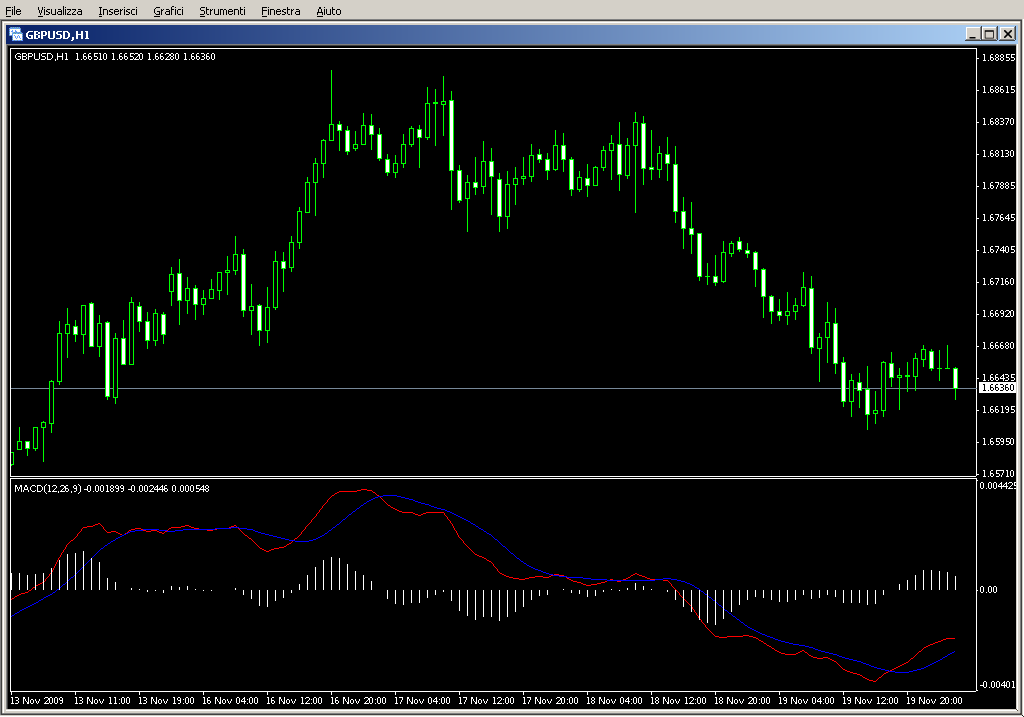The image size is (1024, 717).
Task: Click the '19 Nov 12:00' time label
Action: pos(871,701)
